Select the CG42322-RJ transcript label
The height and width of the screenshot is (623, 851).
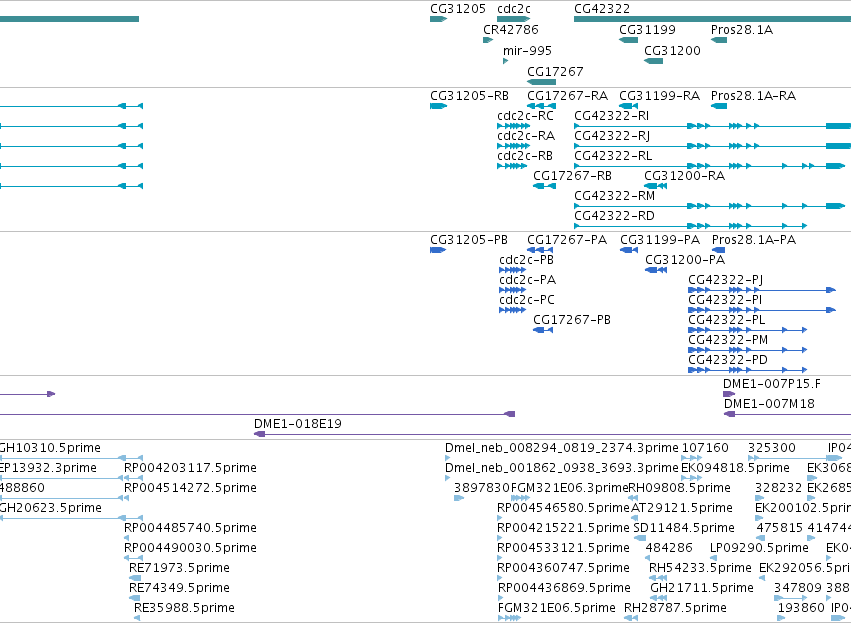click(612, 136)
